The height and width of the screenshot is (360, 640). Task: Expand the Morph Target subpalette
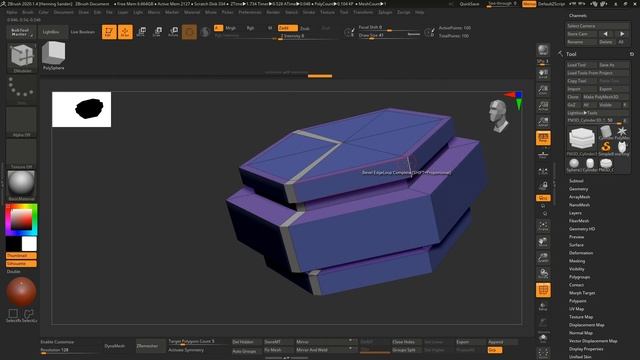pos(582,293)
